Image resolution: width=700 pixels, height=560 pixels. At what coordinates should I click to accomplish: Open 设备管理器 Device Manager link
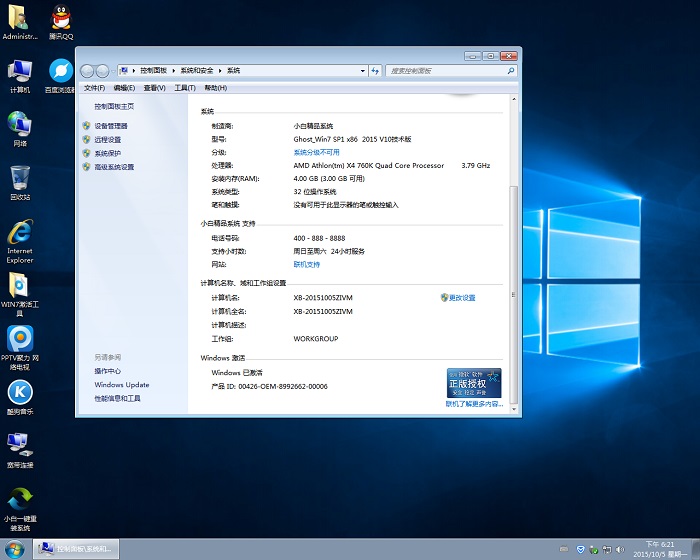111,126
